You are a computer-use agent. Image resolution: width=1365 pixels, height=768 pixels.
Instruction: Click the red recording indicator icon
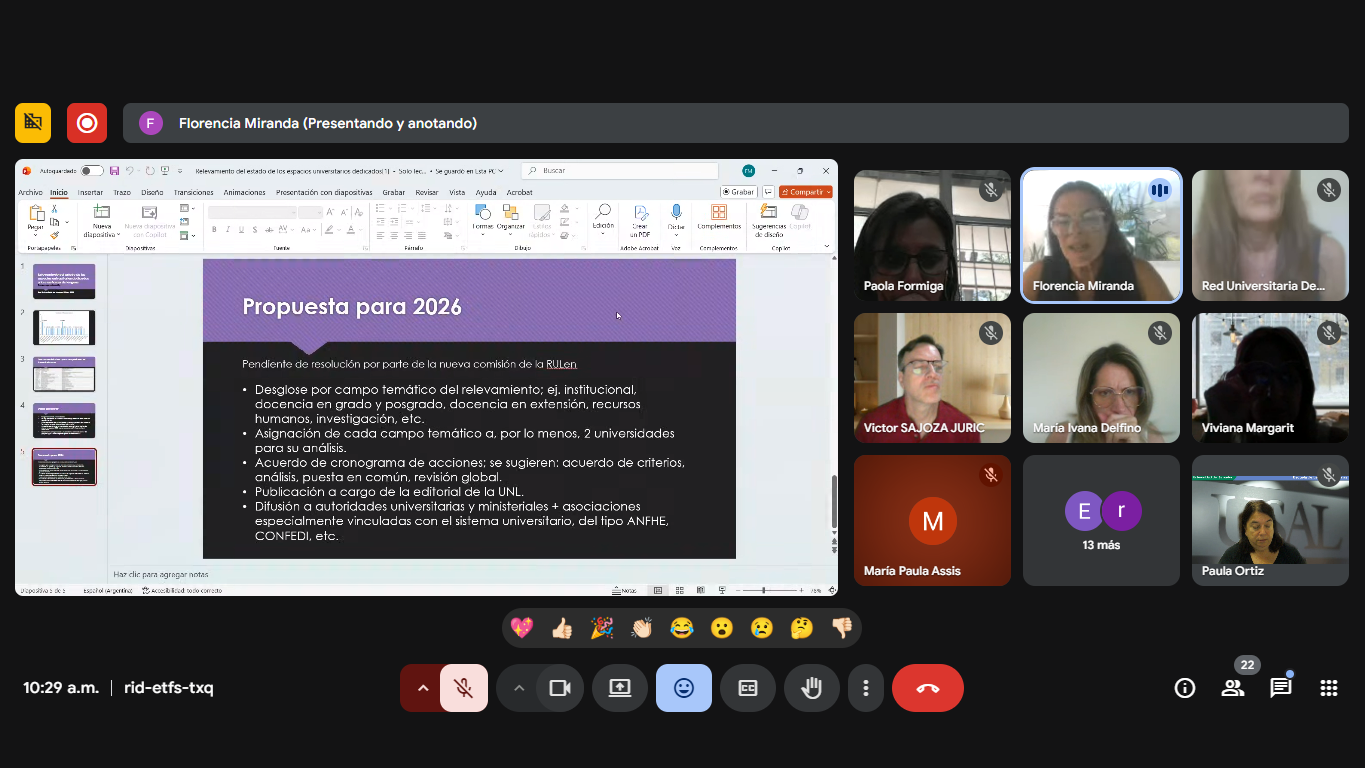pyautogui.click(x=87, y=123)
